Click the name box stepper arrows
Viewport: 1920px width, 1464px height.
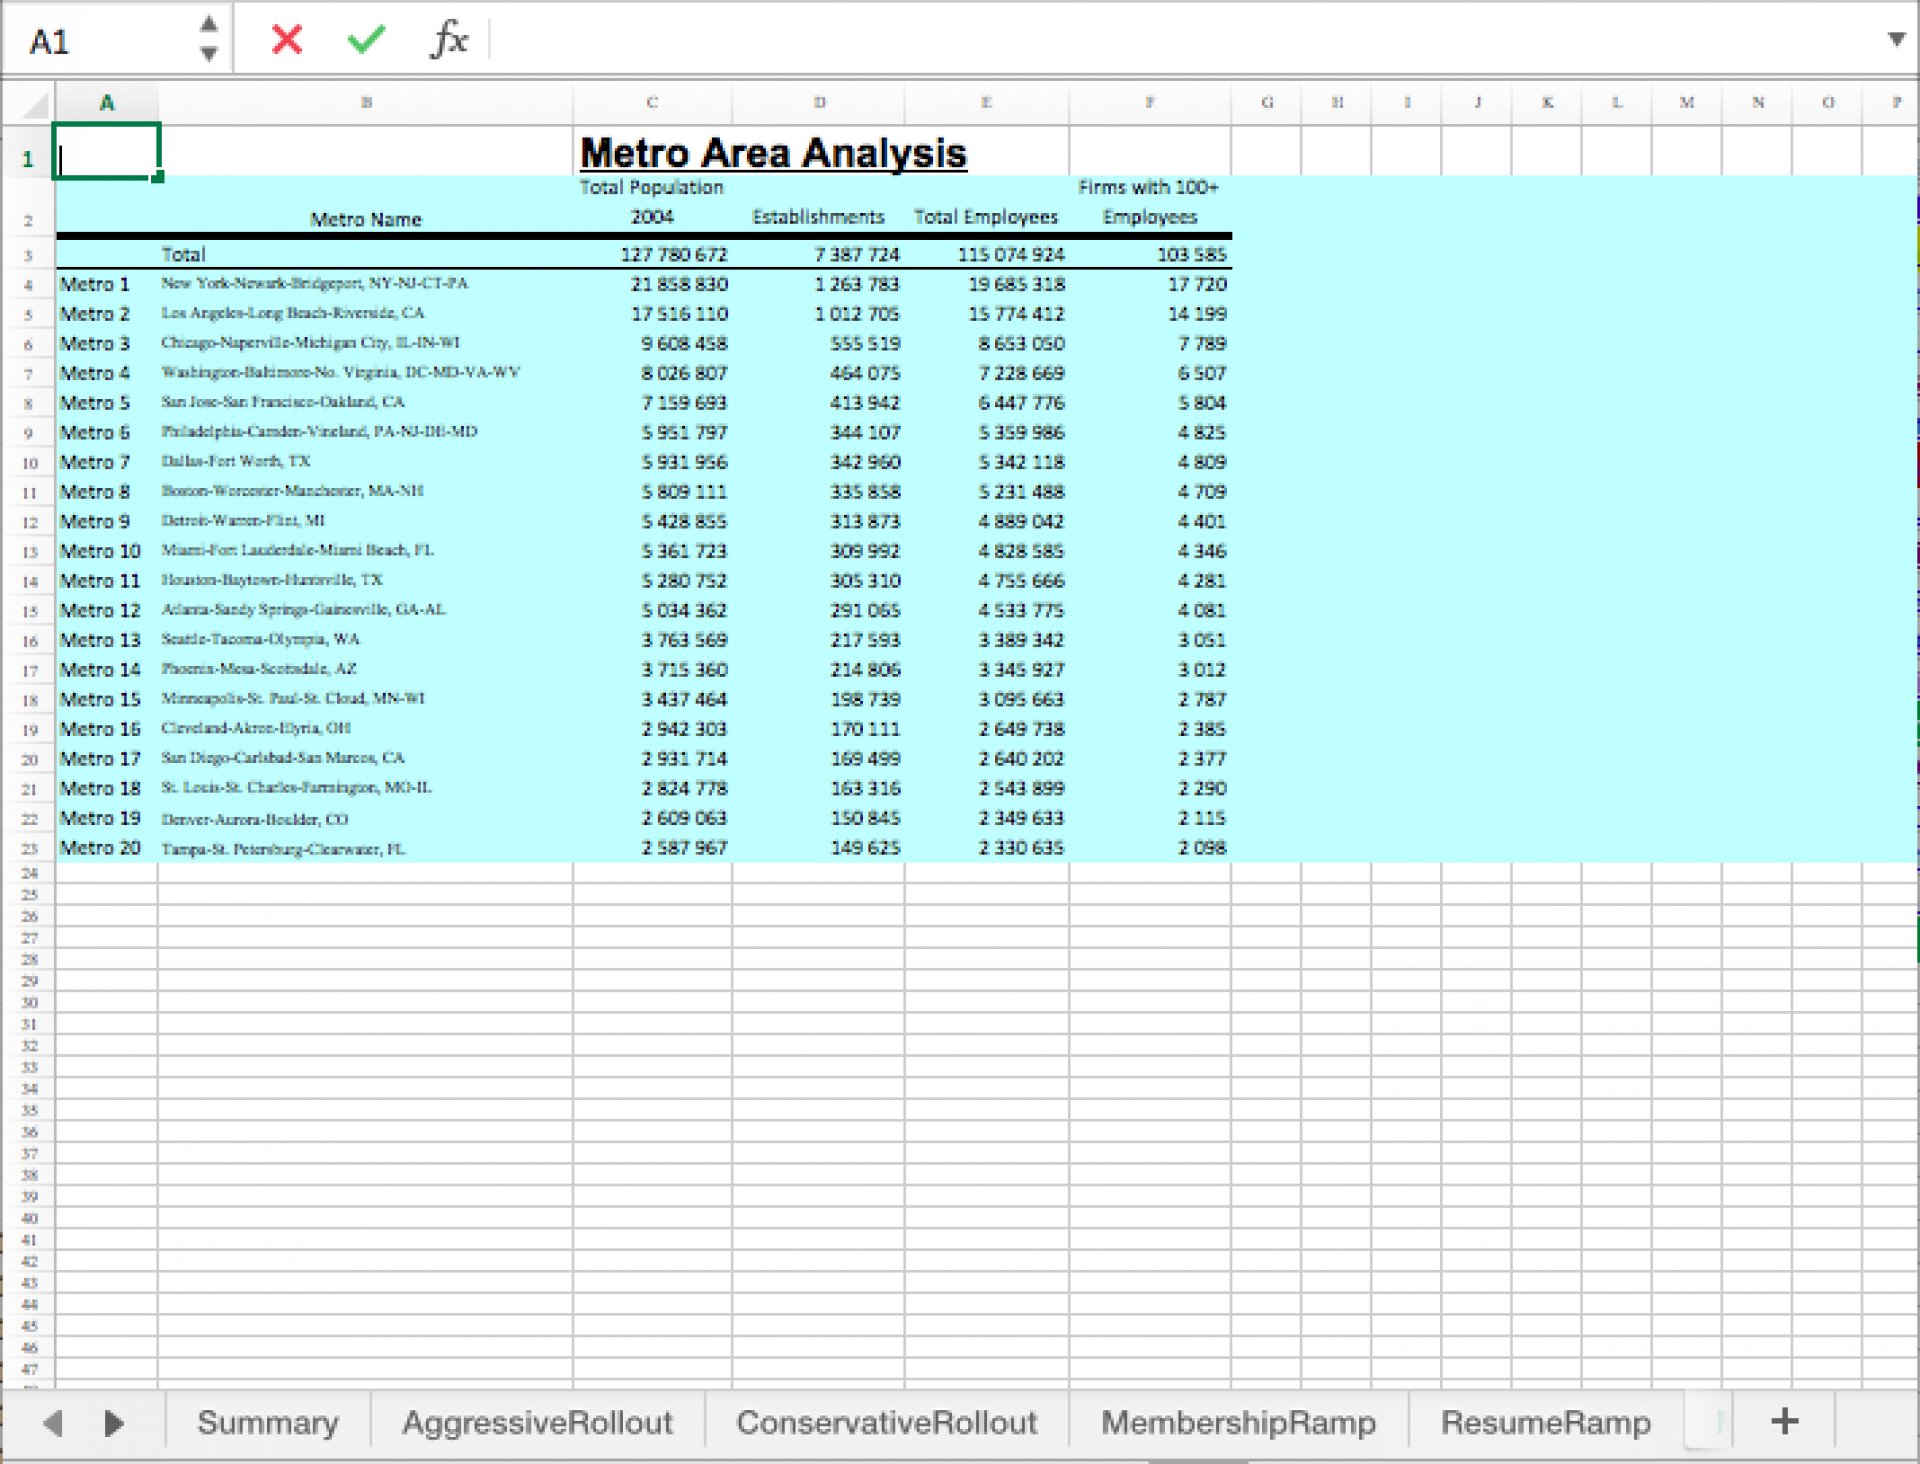point(208,39)
